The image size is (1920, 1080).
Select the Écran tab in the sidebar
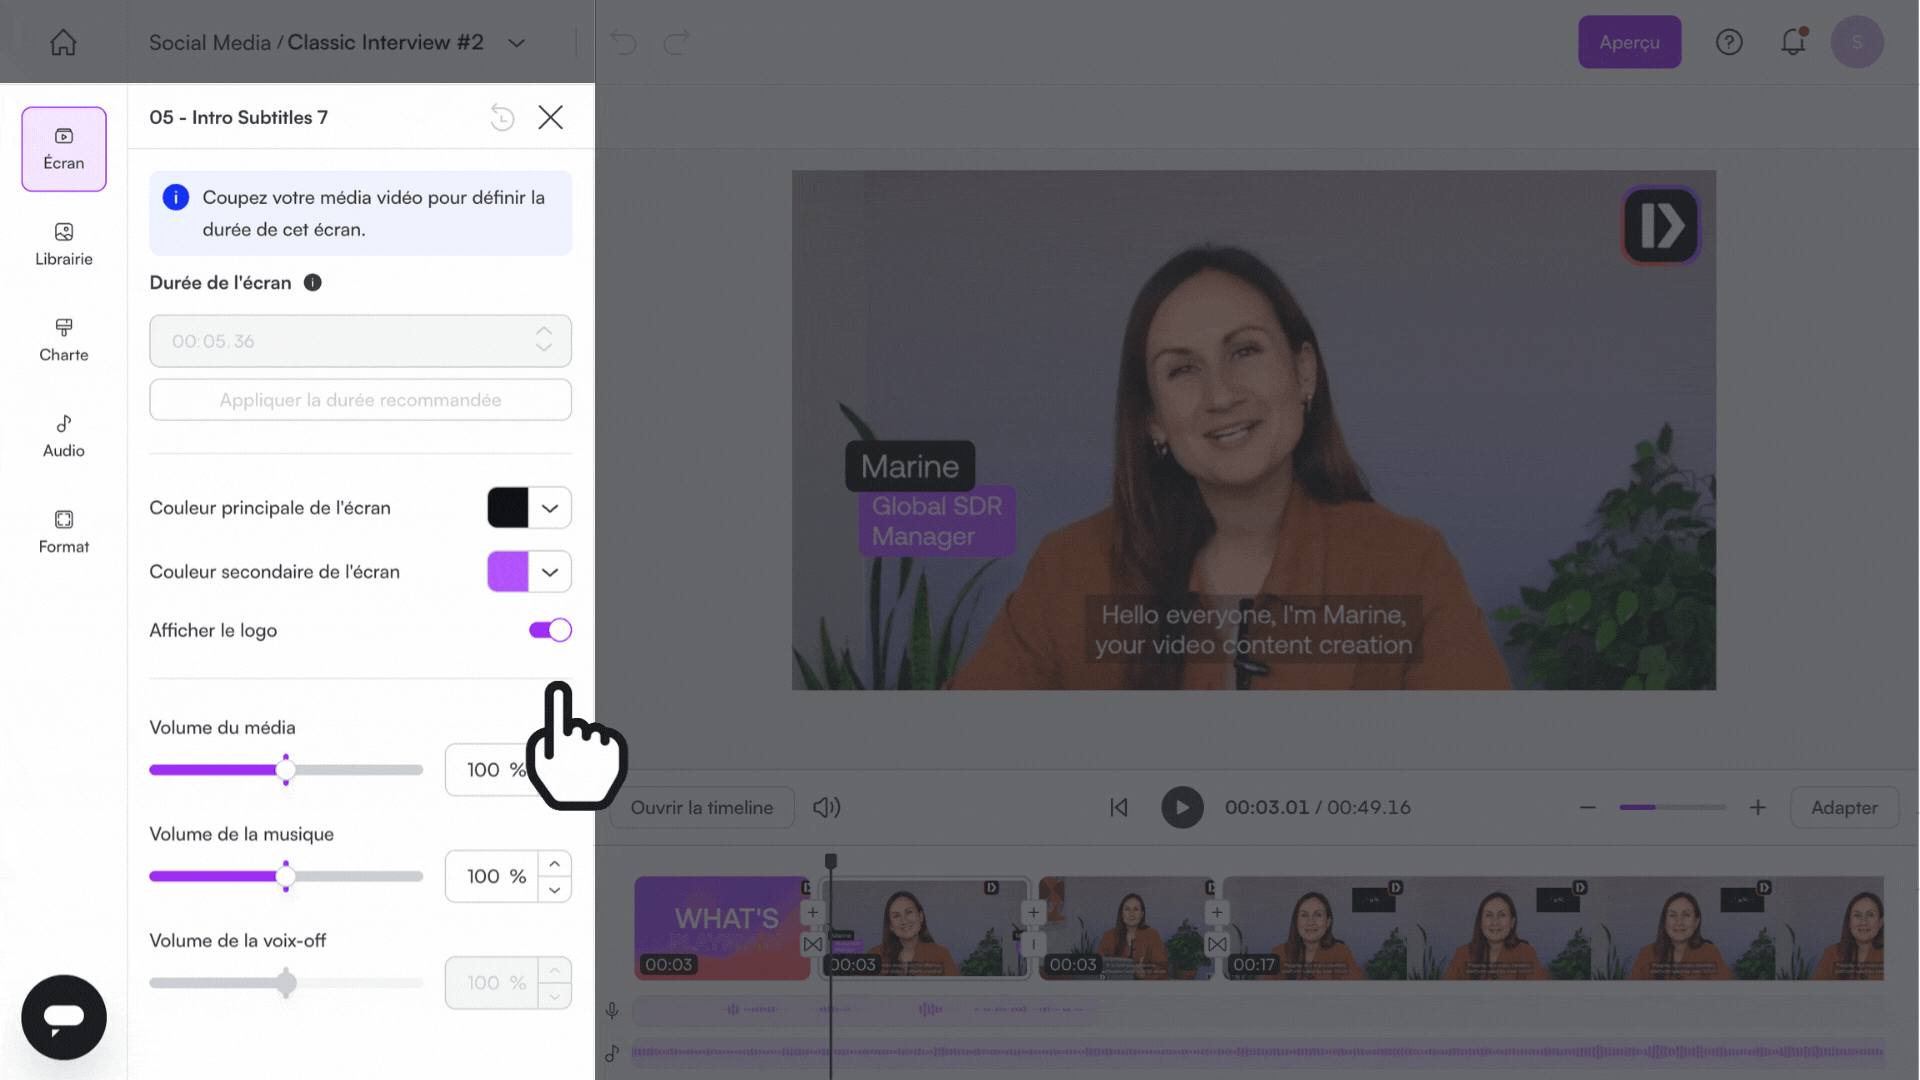coord(63,149)
